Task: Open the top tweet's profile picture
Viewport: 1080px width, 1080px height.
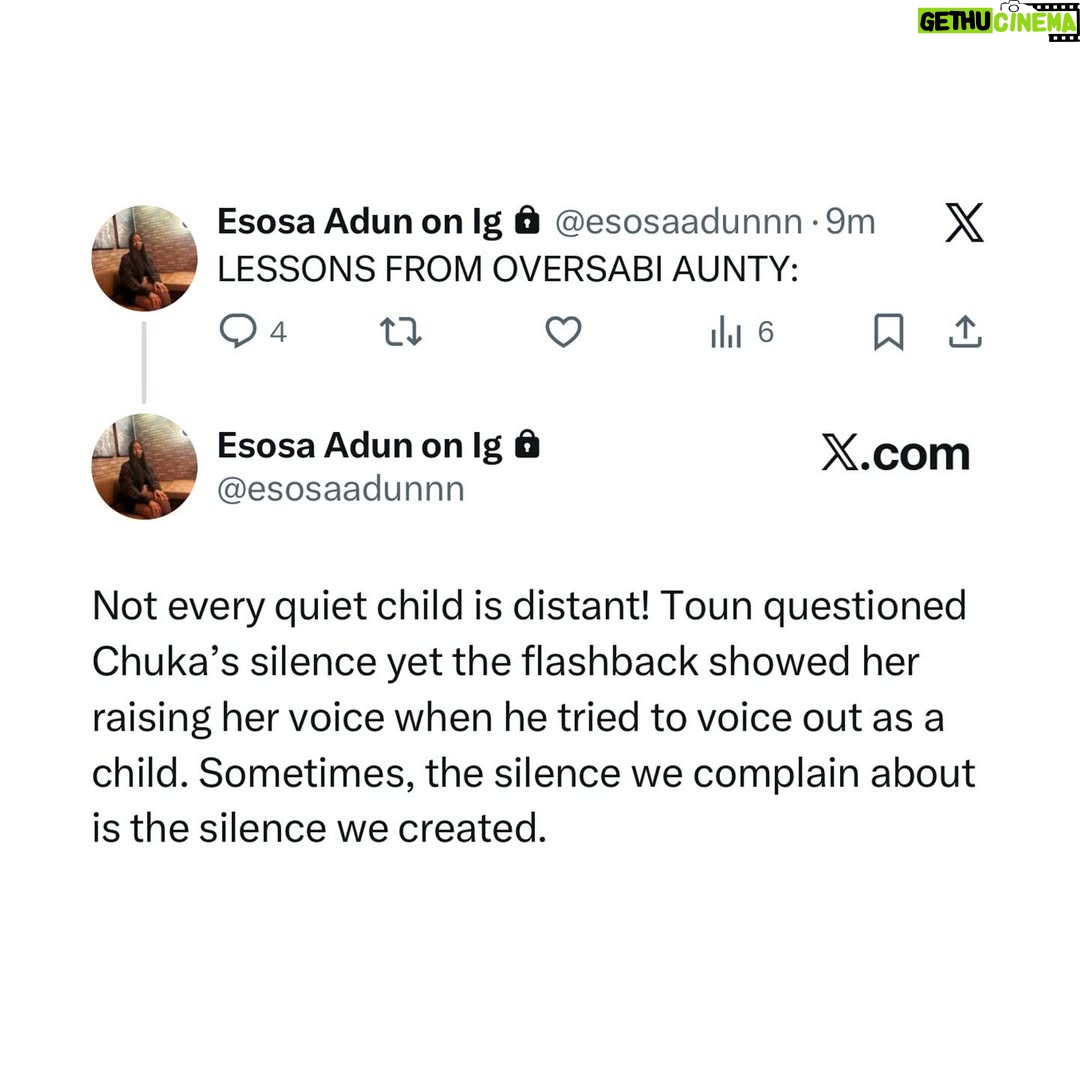Action: [x=145, y=258]
